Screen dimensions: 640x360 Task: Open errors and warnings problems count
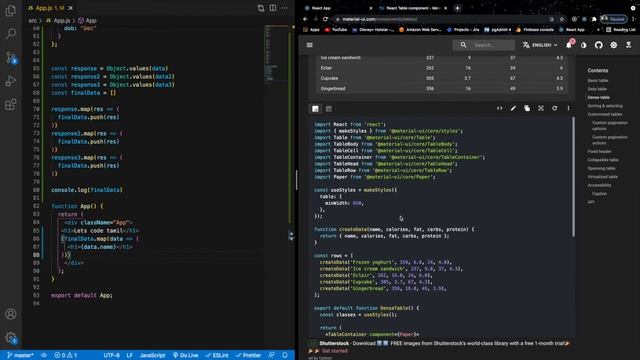click(66, 356)
